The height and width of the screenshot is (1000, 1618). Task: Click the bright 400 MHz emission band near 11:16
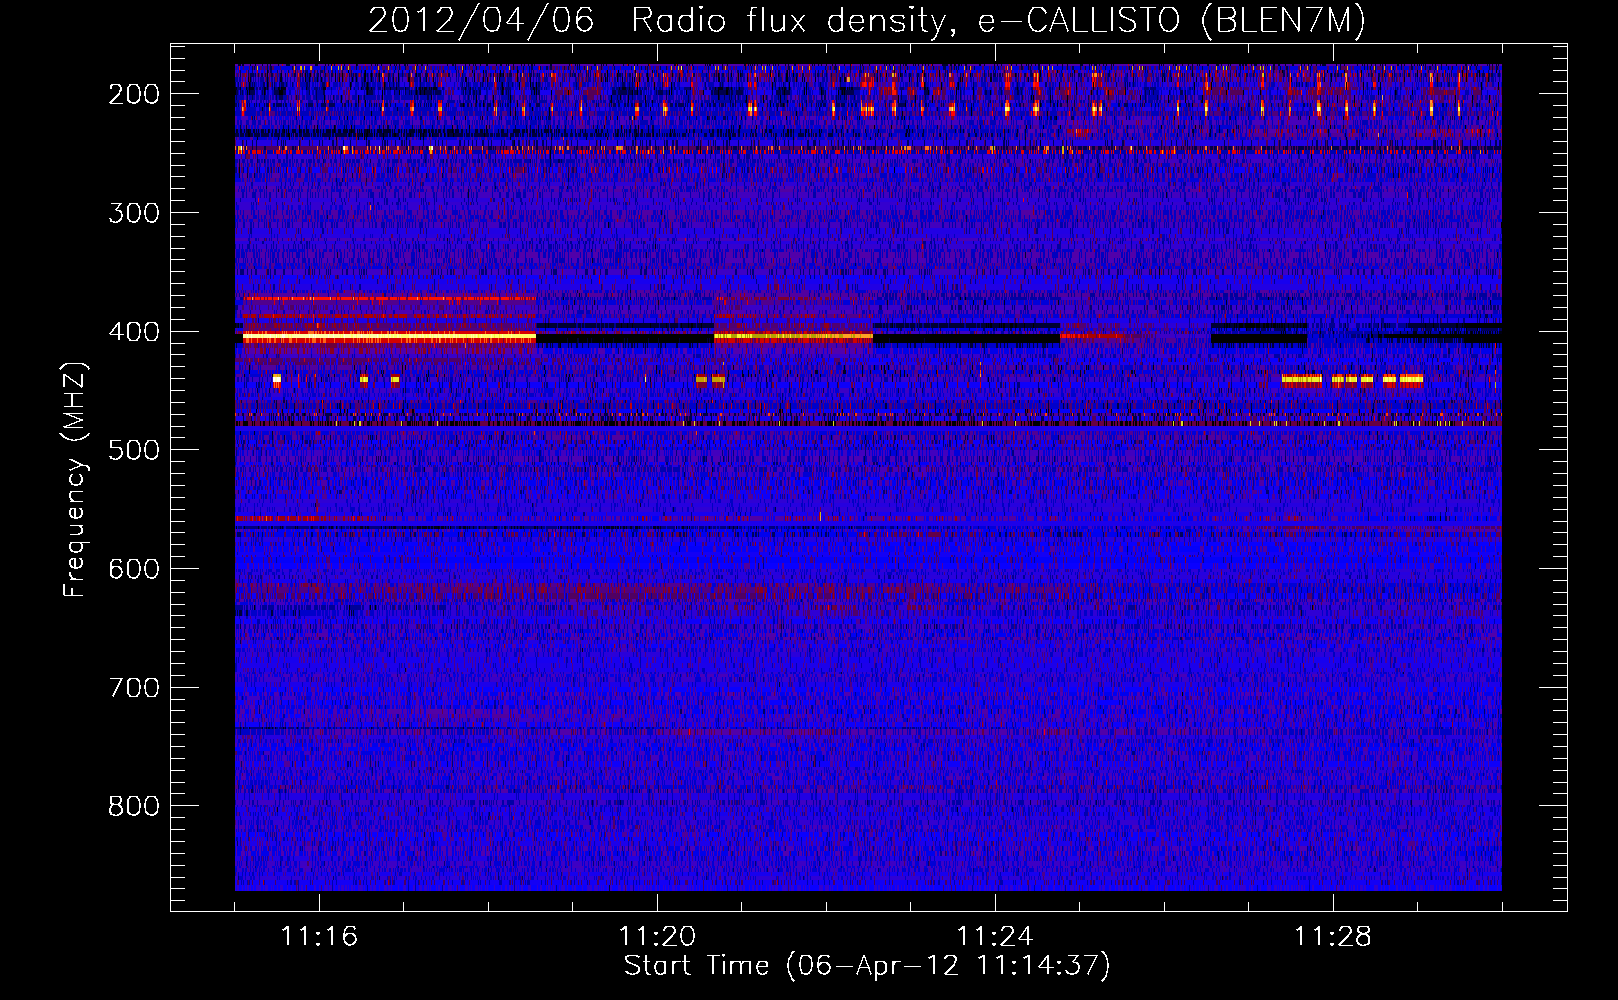[x=390, y=338]
